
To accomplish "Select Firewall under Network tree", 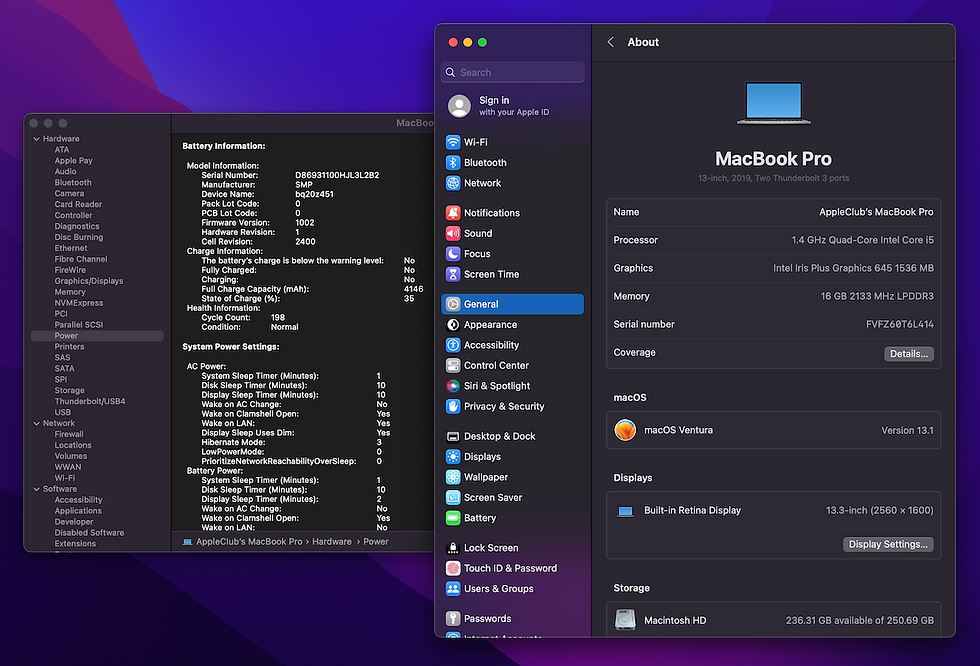I will coord(69,434).
